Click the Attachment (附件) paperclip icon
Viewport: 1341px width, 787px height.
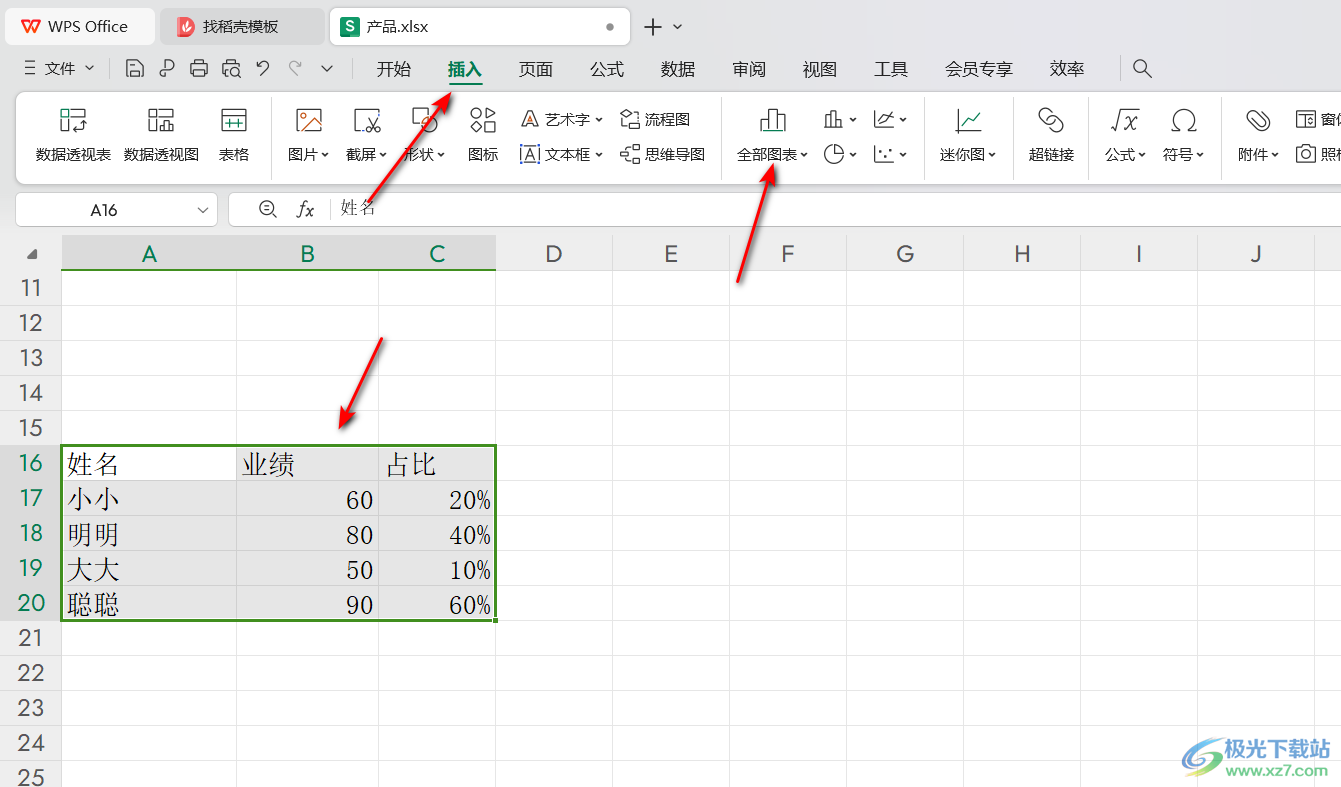coord(1258,121)
